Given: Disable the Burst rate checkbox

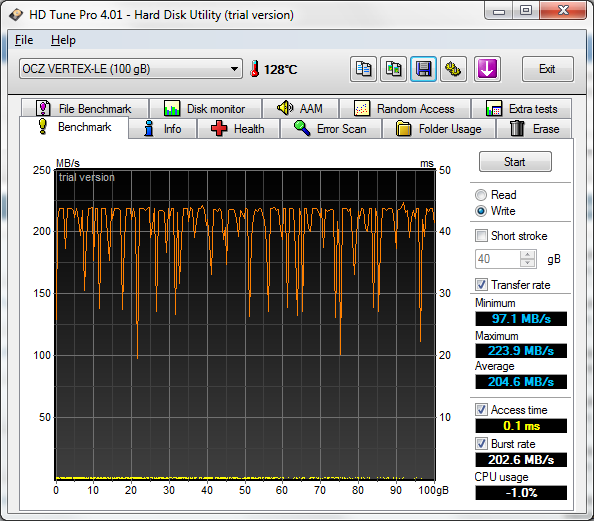Looking at the screenshot, I should (481, 444).
